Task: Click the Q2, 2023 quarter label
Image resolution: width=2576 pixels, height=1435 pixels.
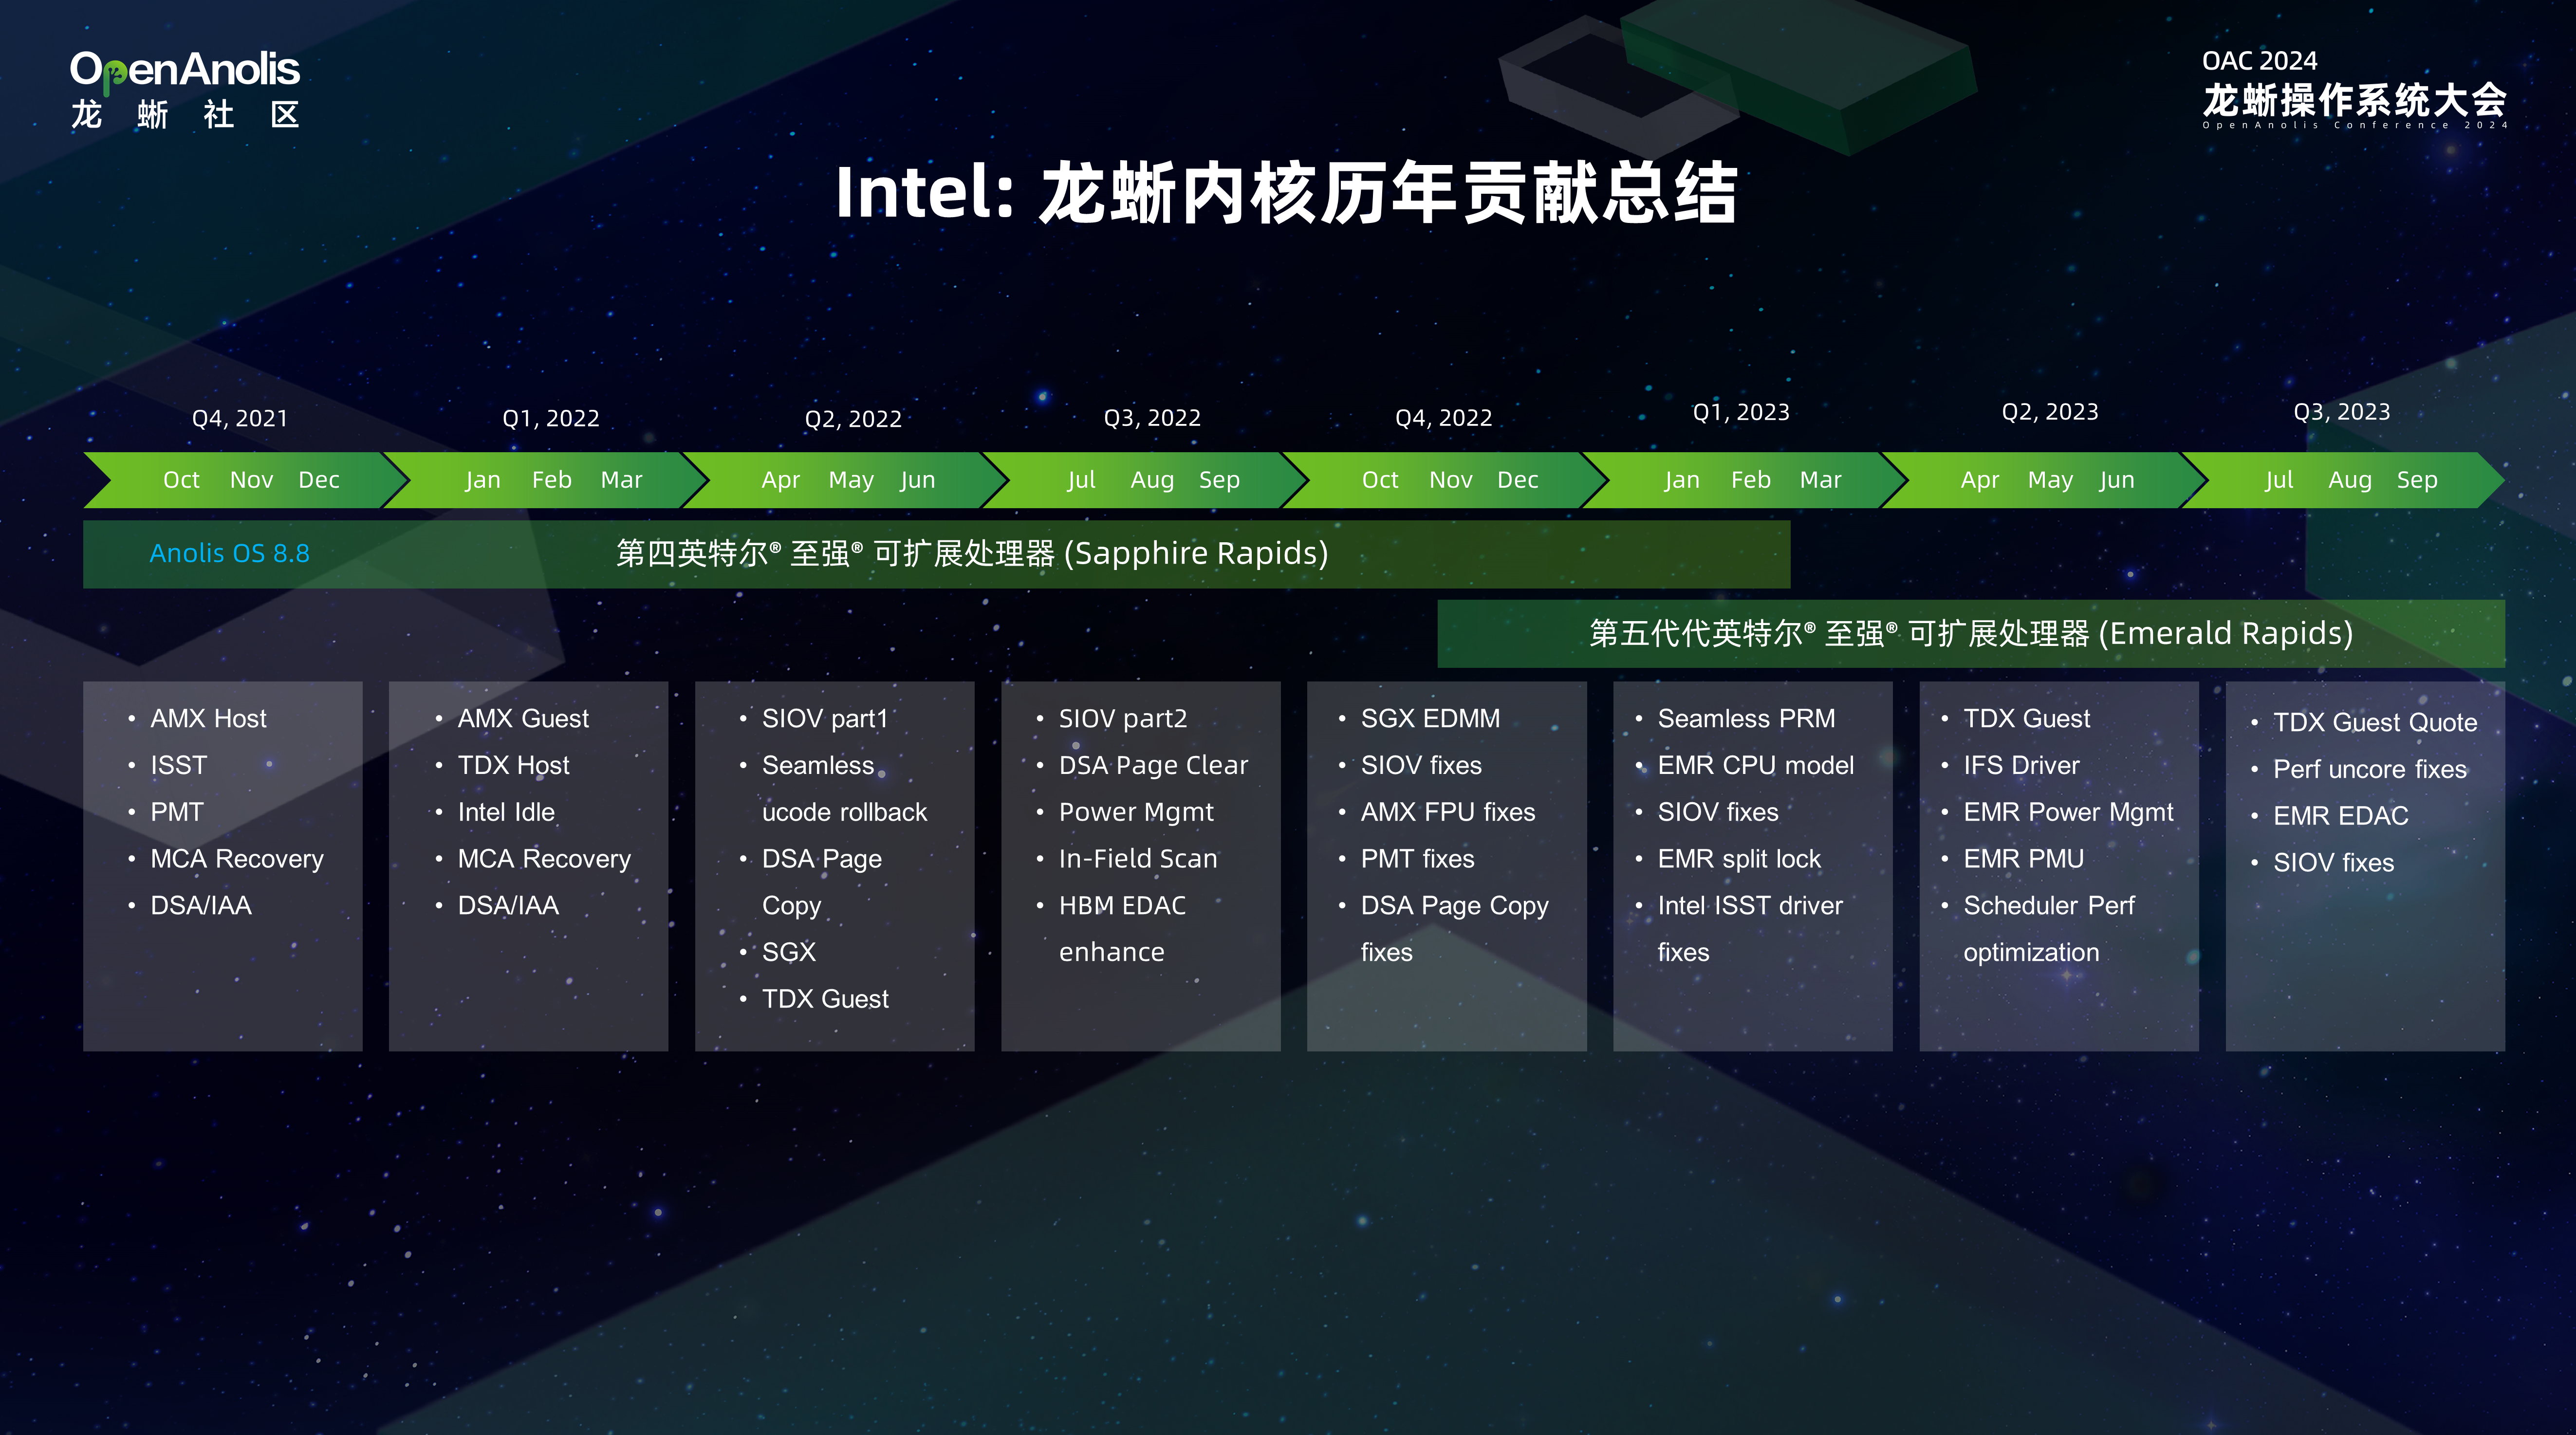Action: [x=2050, y=412]
